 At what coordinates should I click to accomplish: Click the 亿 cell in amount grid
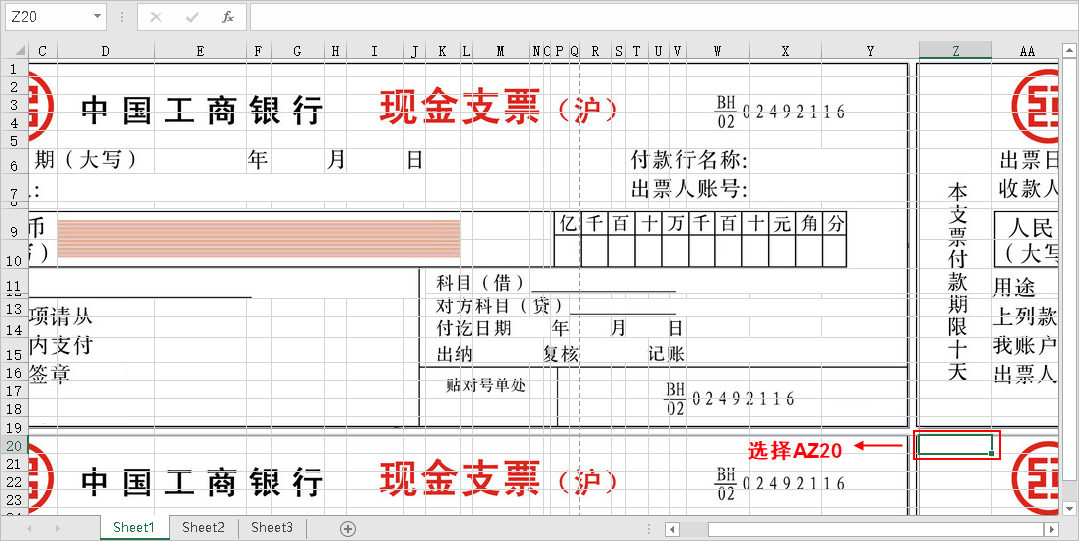568,224
